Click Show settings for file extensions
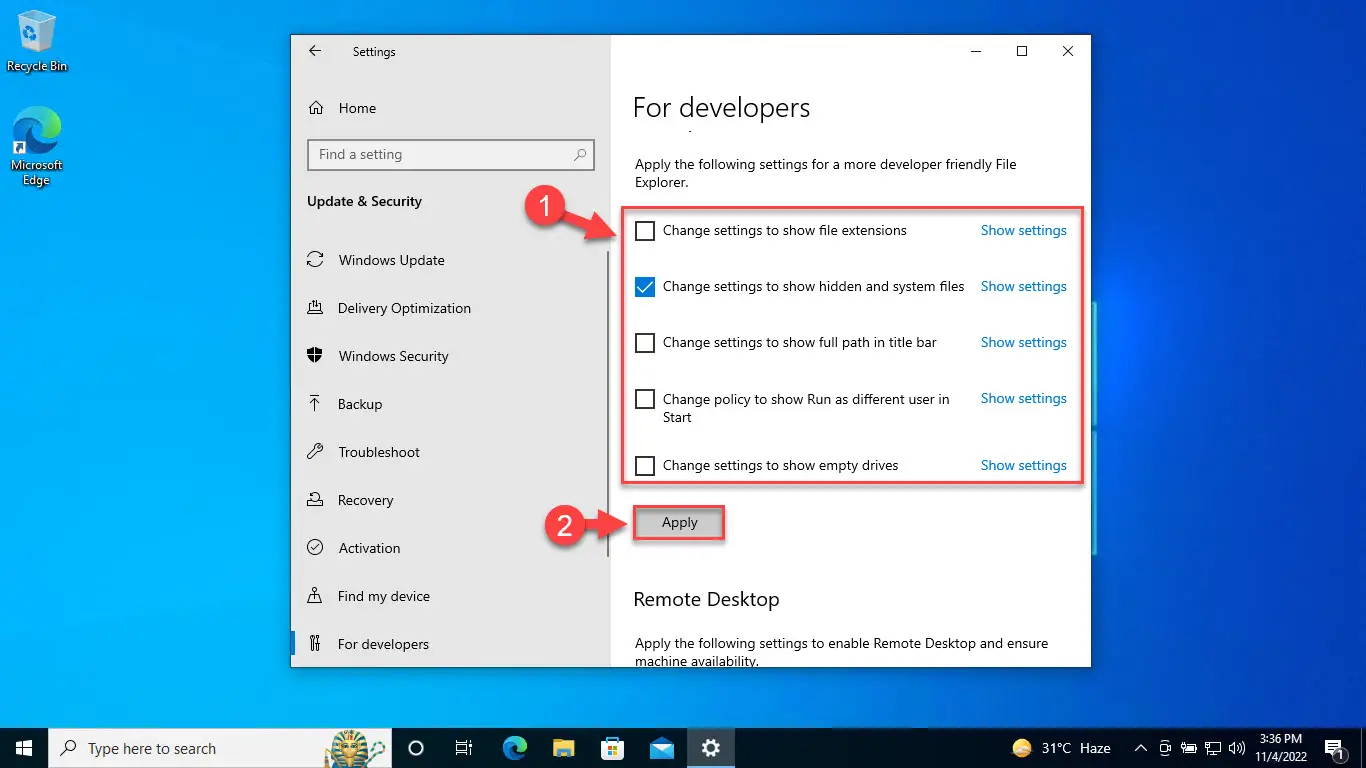1366x768 pixels. click(1023, 230)
